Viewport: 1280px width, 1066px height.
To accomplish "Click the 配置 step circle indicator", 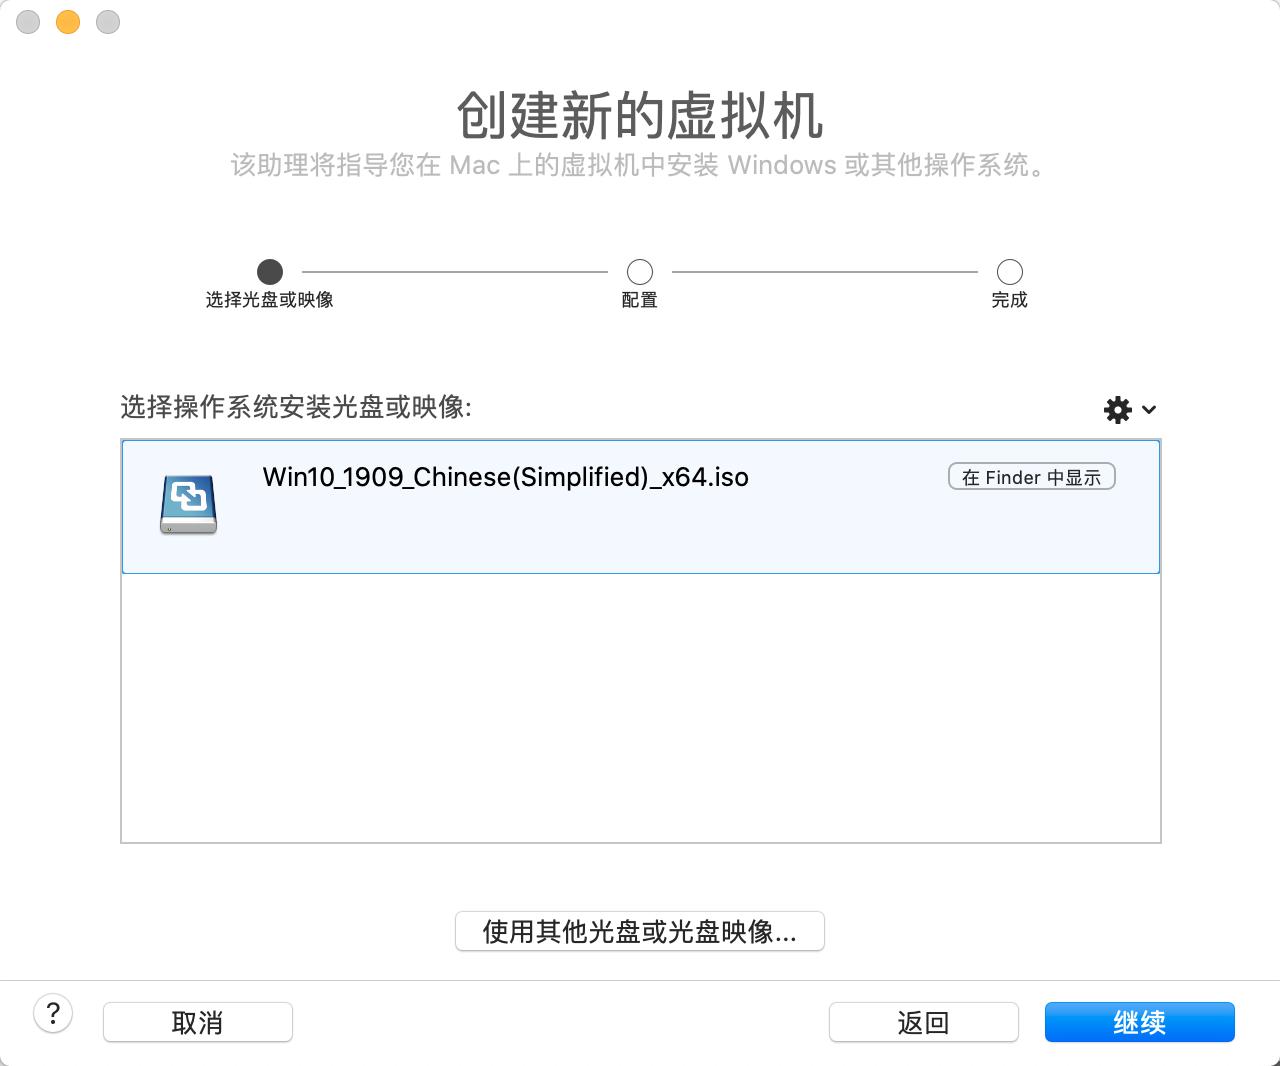I will (639, 271).
